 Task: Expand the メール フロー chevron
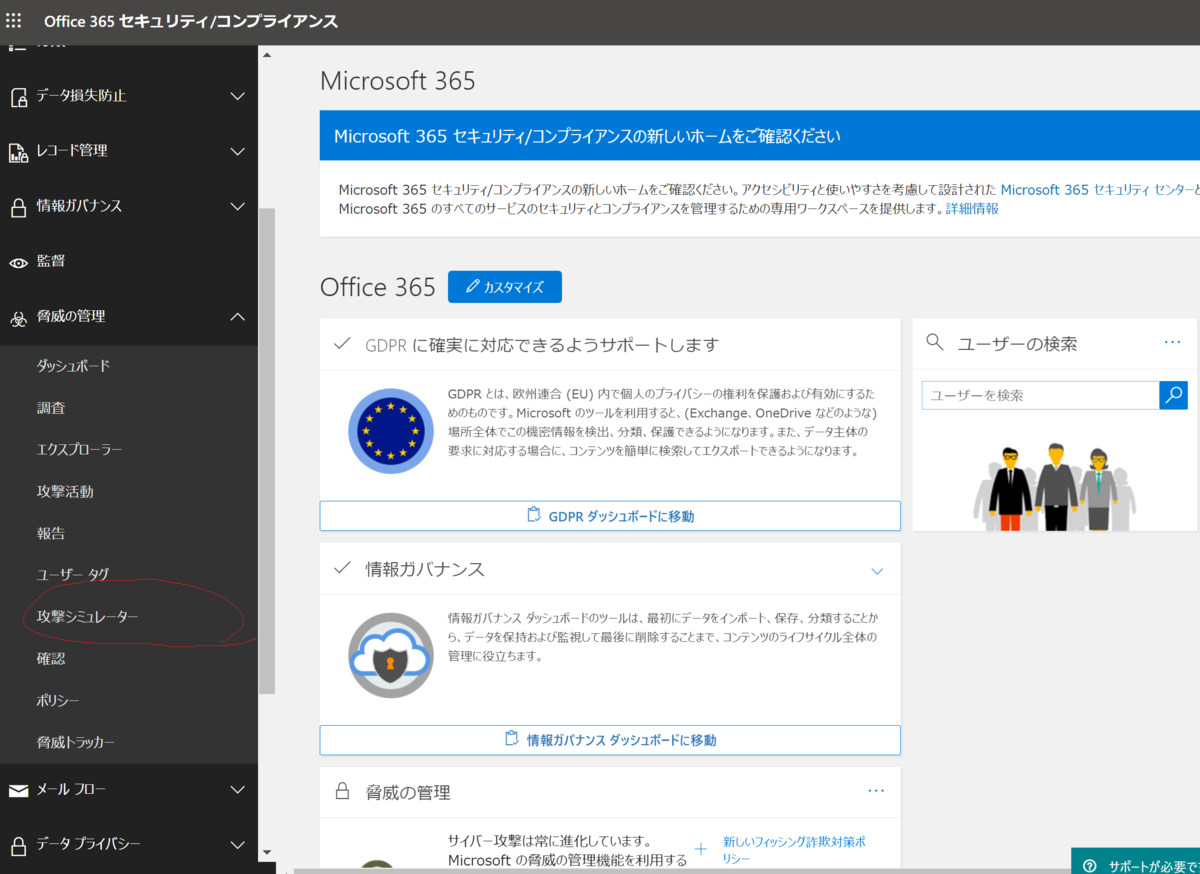[x=237, y=790]
